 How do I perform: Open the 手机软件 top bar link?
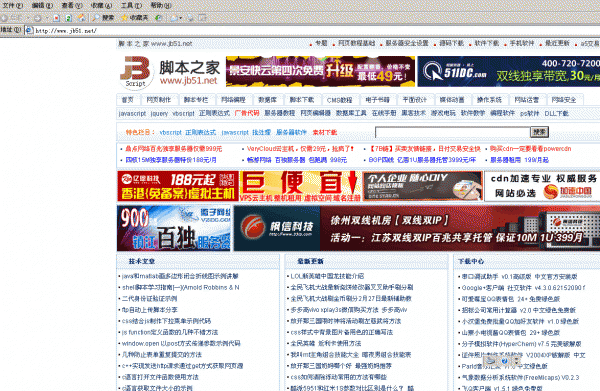pos(522,44)
